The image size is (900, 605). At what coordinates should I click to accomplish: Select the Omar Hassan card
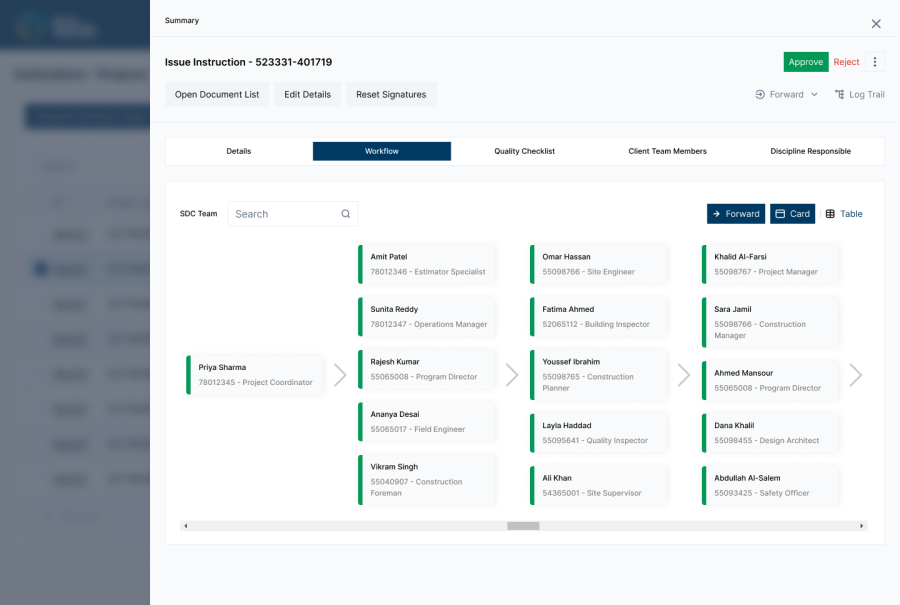[x=598, y=264]
